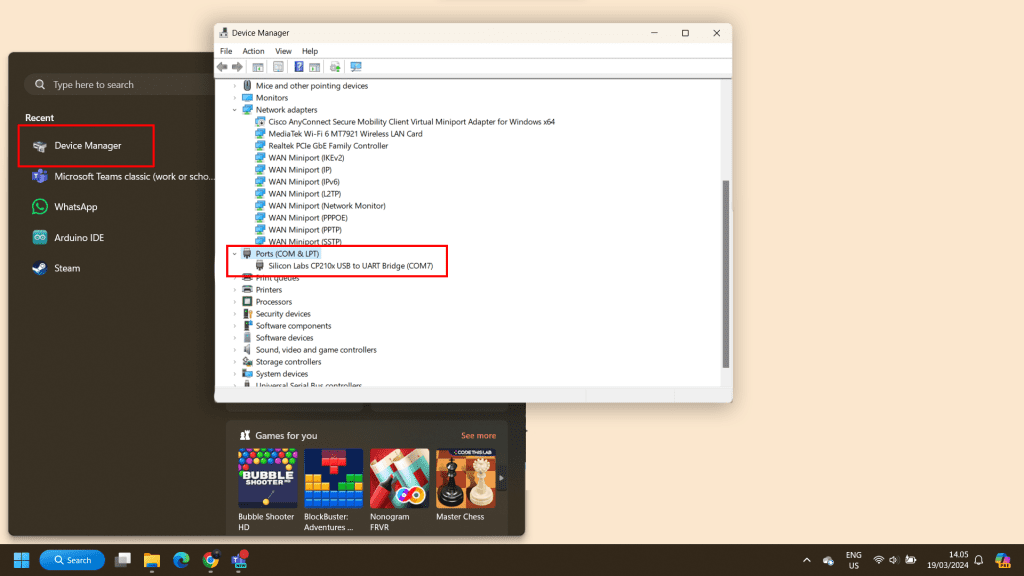Collapse the Ports (COM & LPT) node
1024x576 pixels.
point(235,254)
